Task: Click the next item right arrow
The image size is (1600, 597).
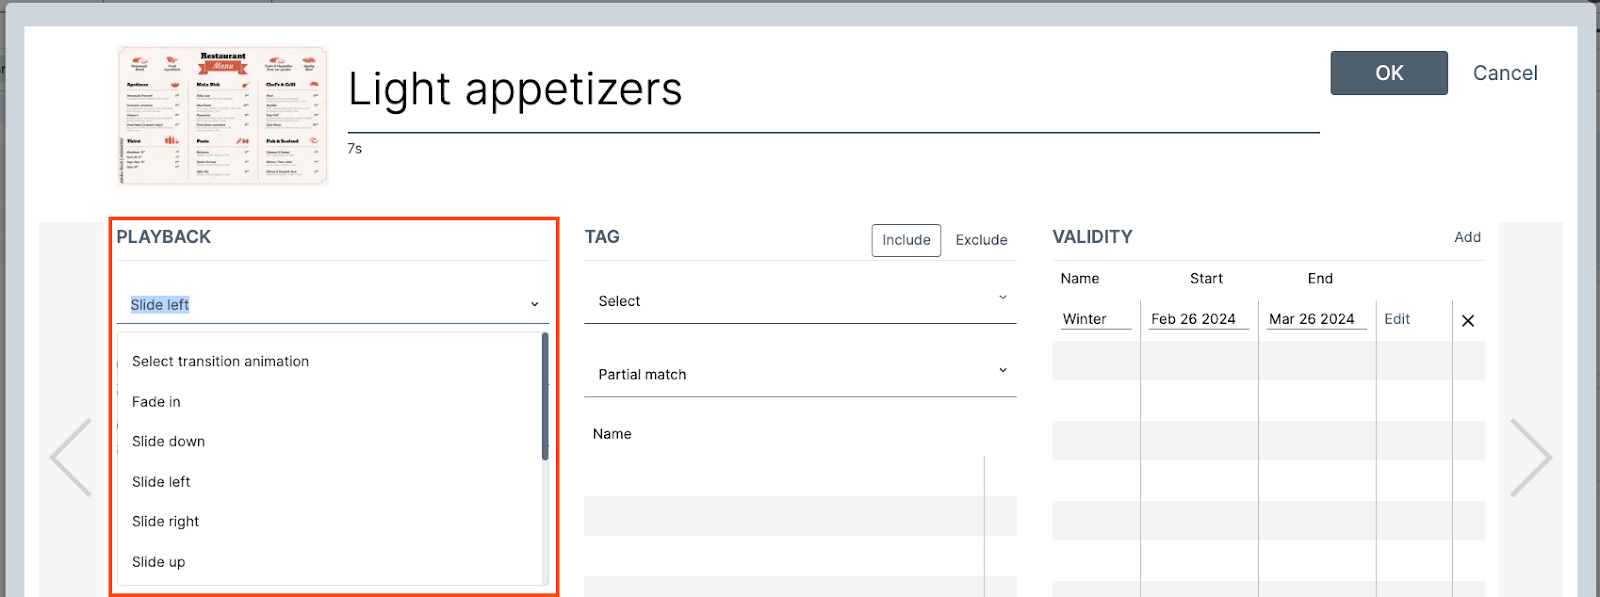Action: point(1530,457)
